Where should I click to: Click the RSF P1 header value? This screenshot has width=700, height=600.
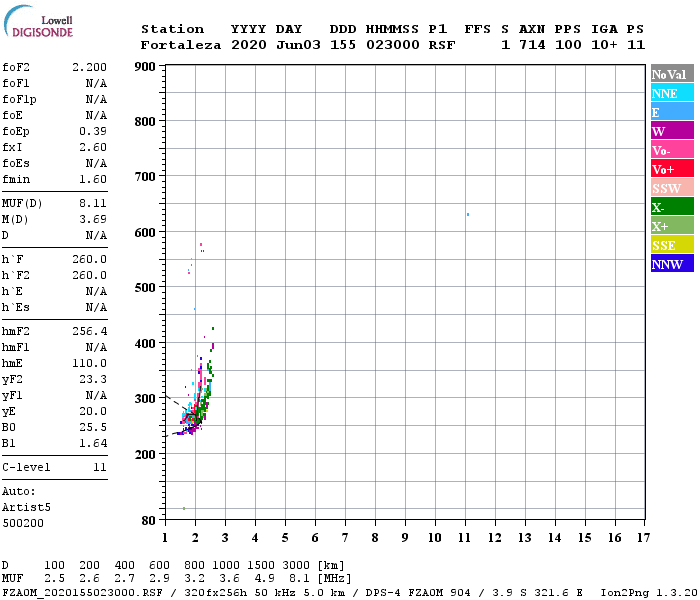point(442,45)
